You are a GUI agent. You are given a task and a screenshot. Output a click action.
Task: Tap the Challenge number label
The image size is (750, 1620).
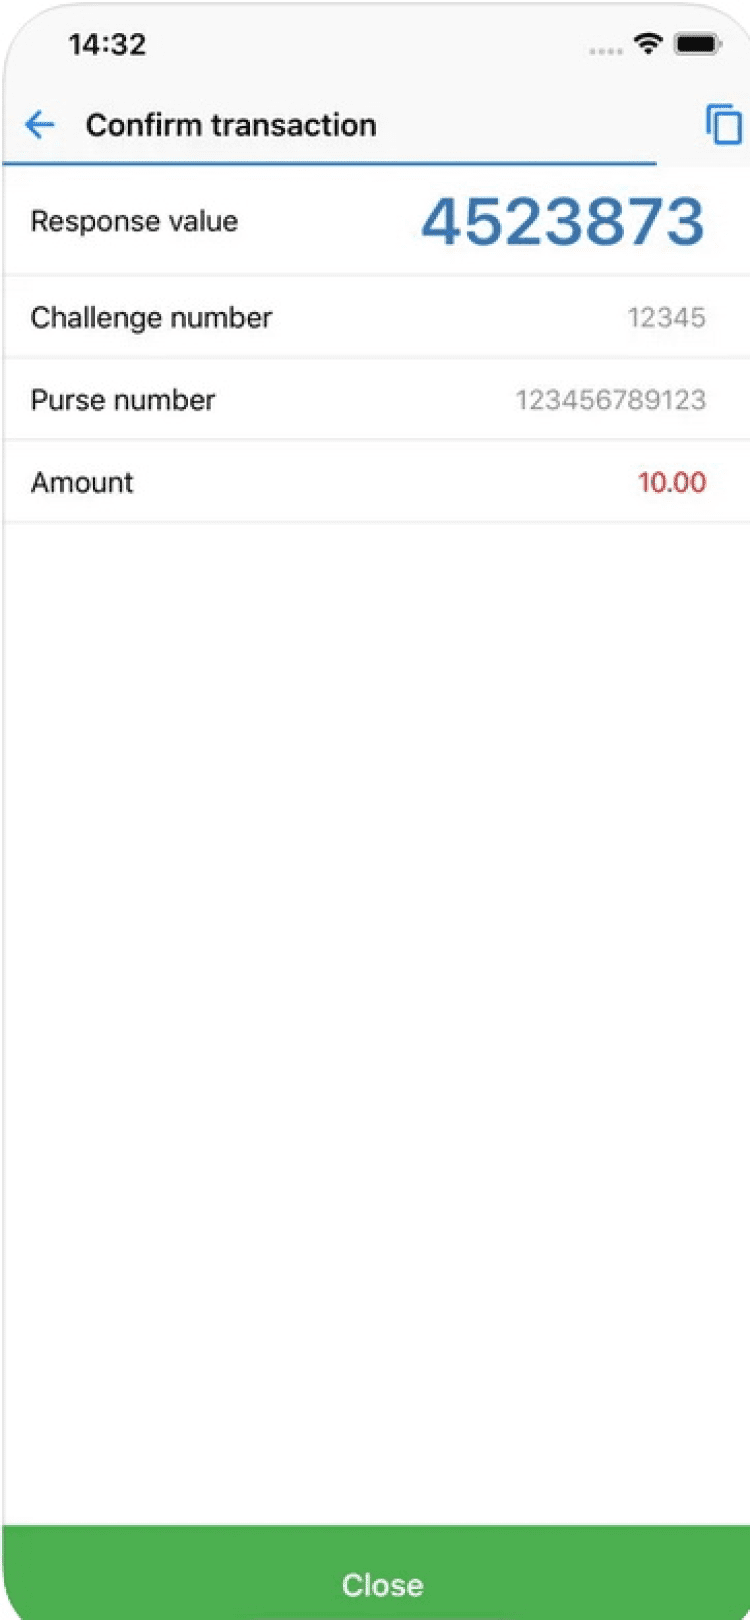[151, 318]
